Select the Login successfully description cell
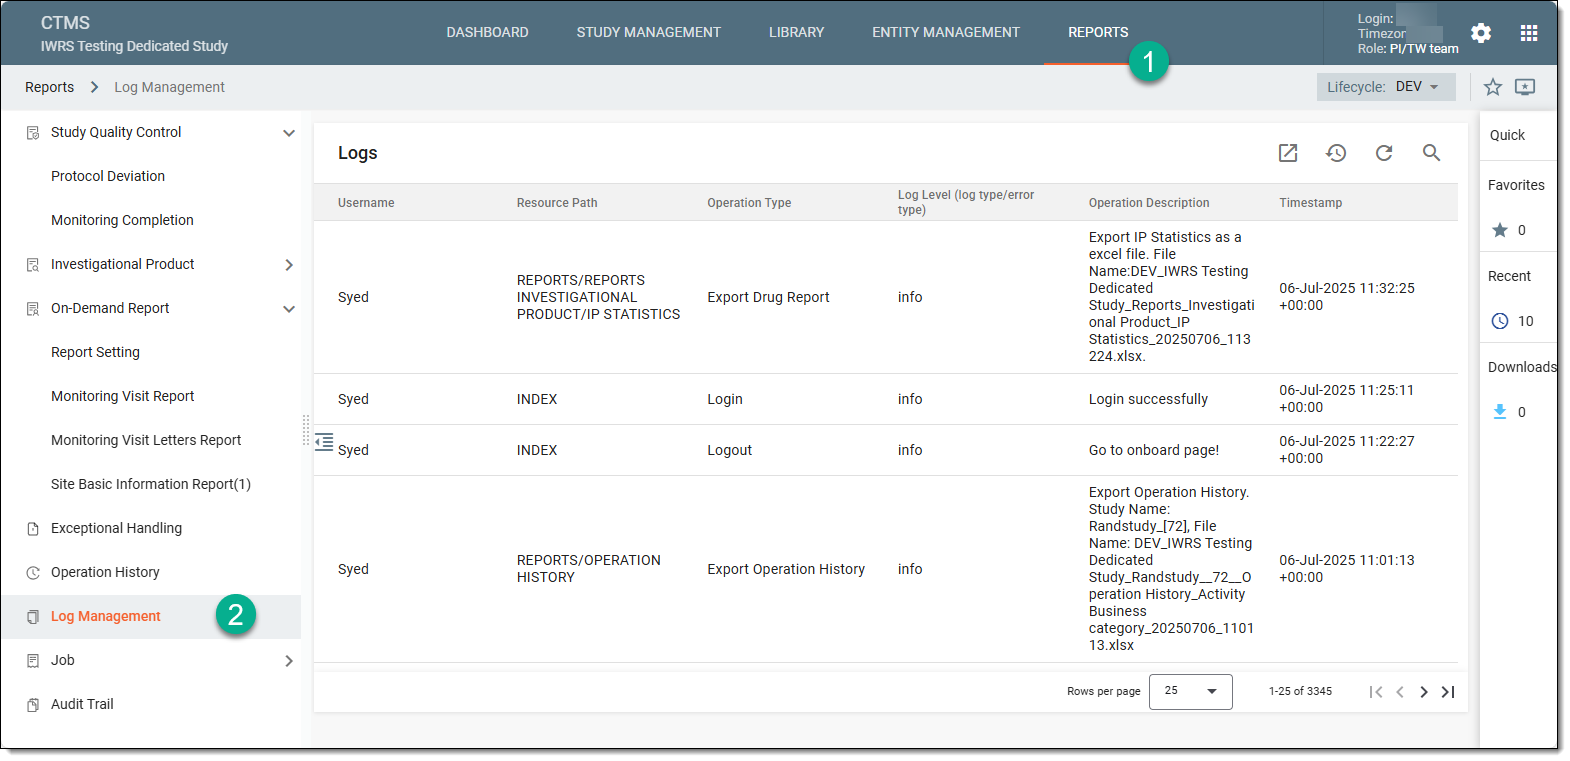 [x=1148, y=399]
